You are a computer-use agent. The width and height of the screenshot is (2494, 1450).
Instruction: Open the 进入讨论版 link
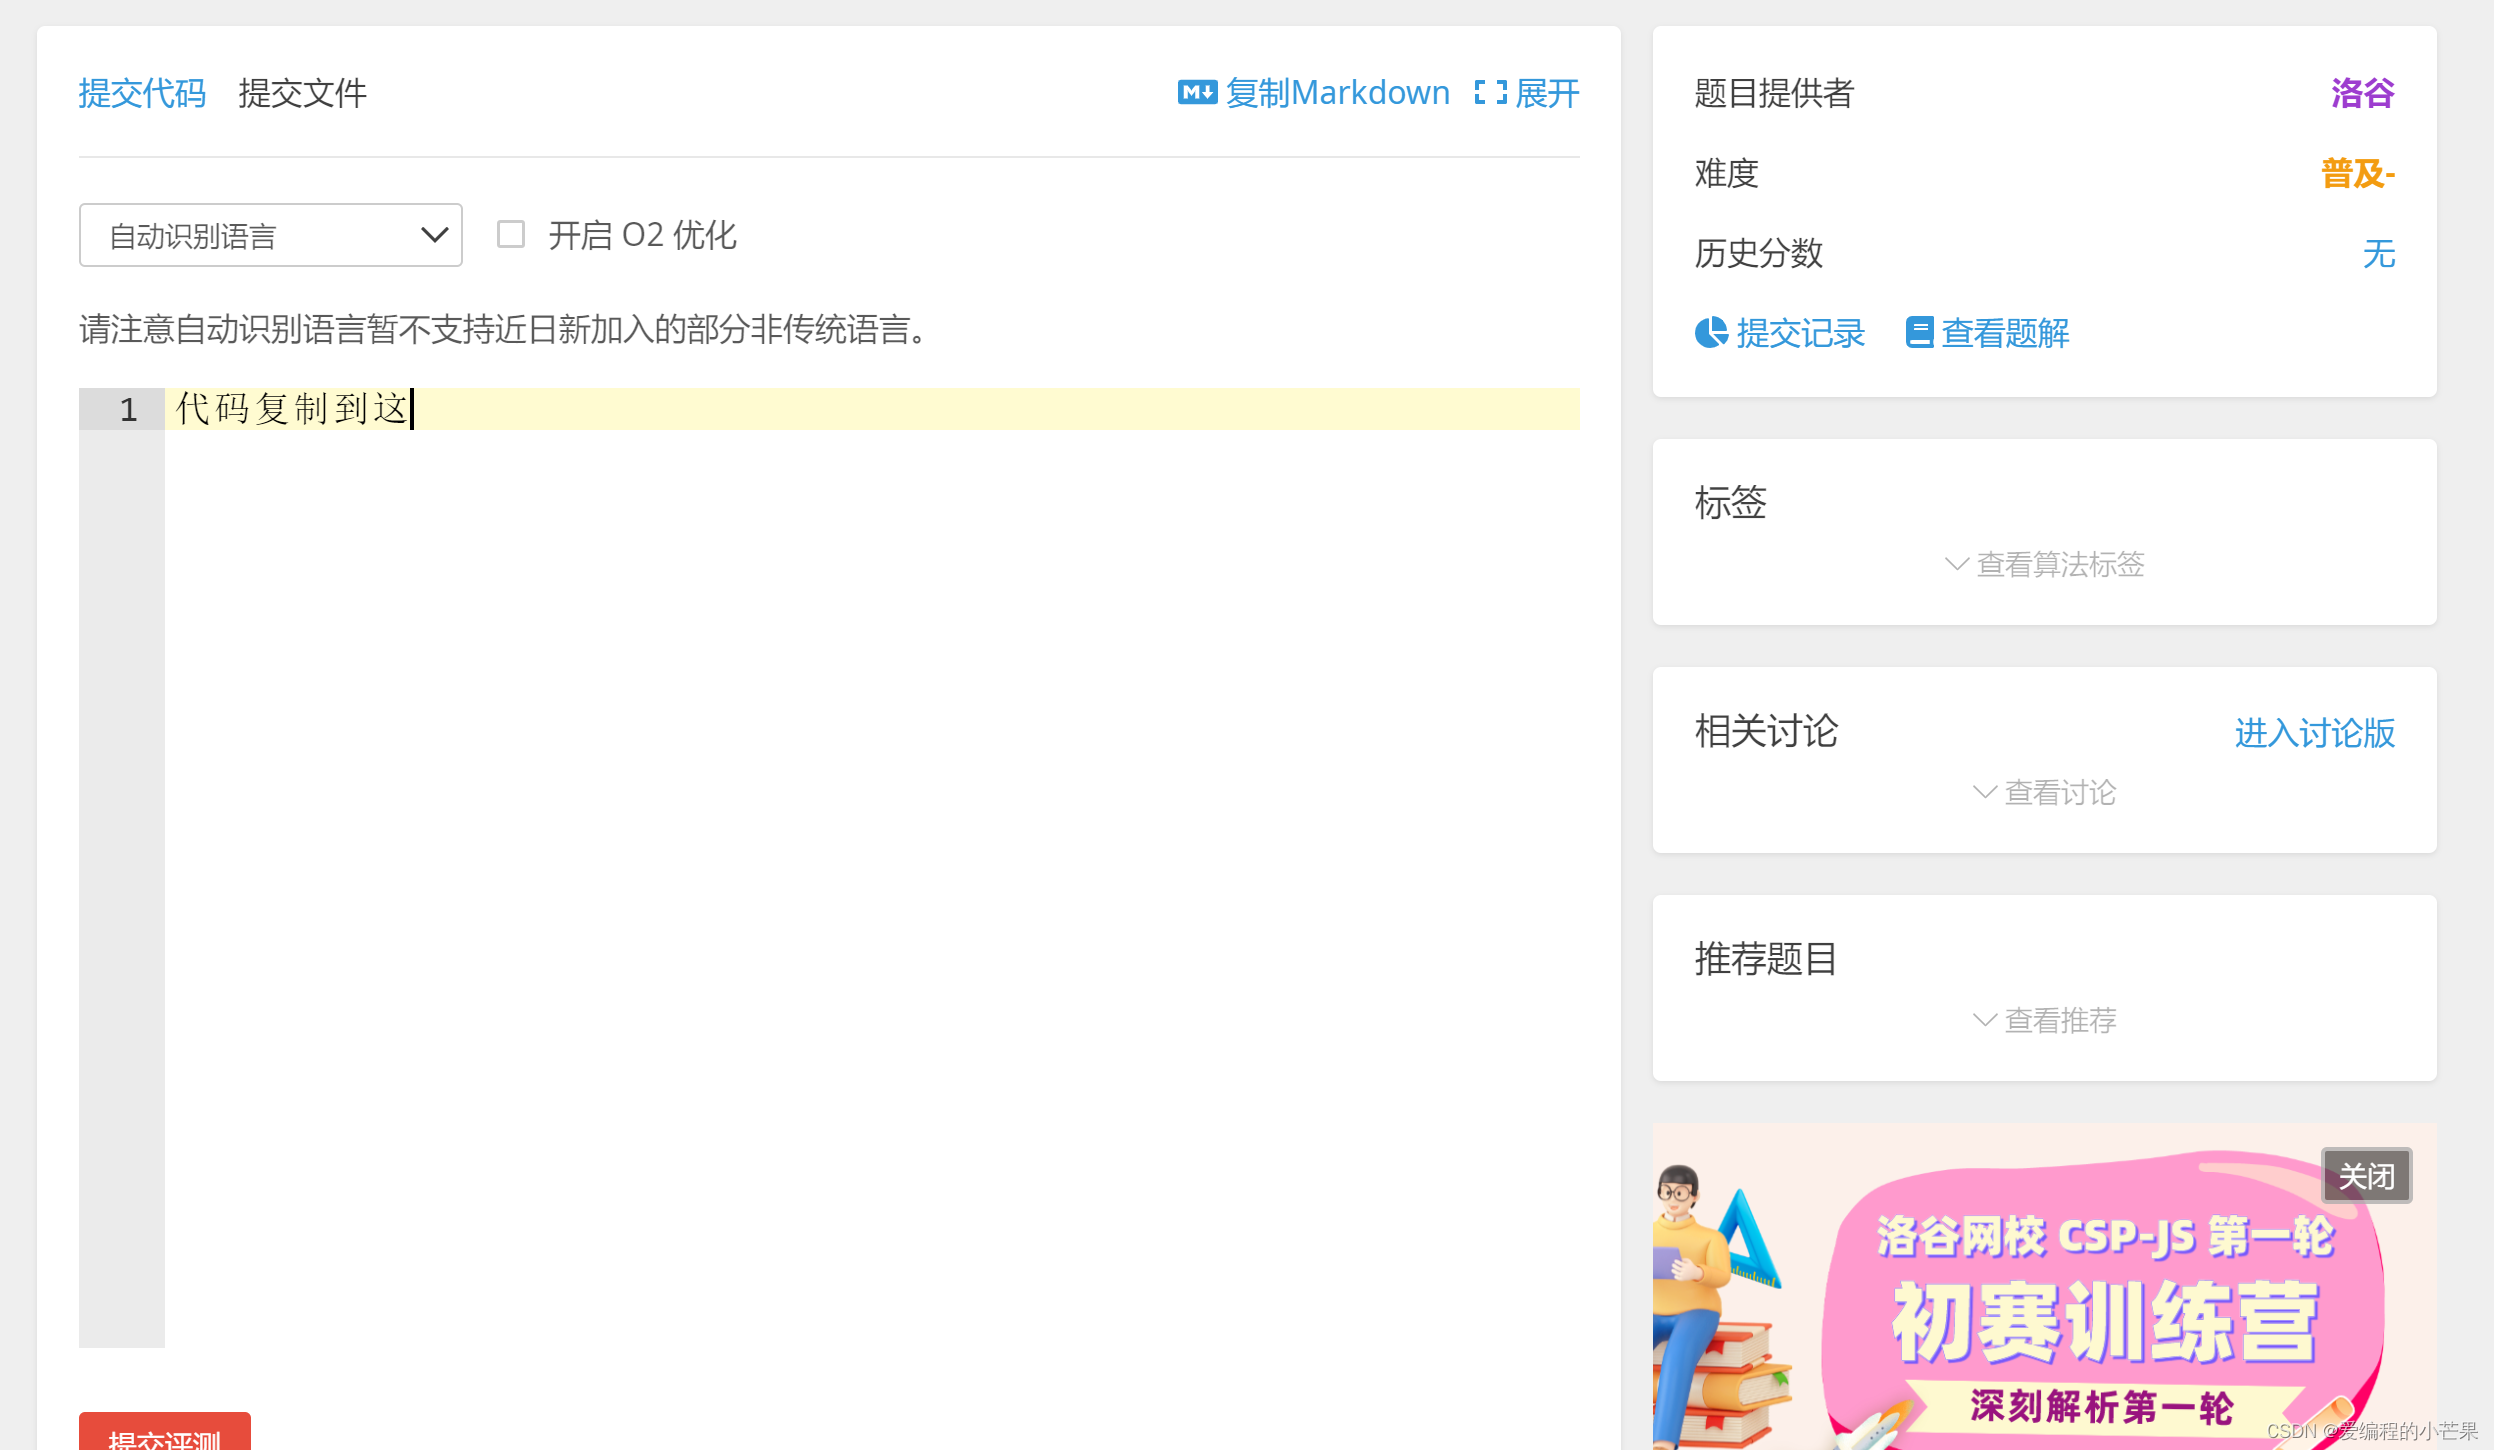[x=2314, y=733]
